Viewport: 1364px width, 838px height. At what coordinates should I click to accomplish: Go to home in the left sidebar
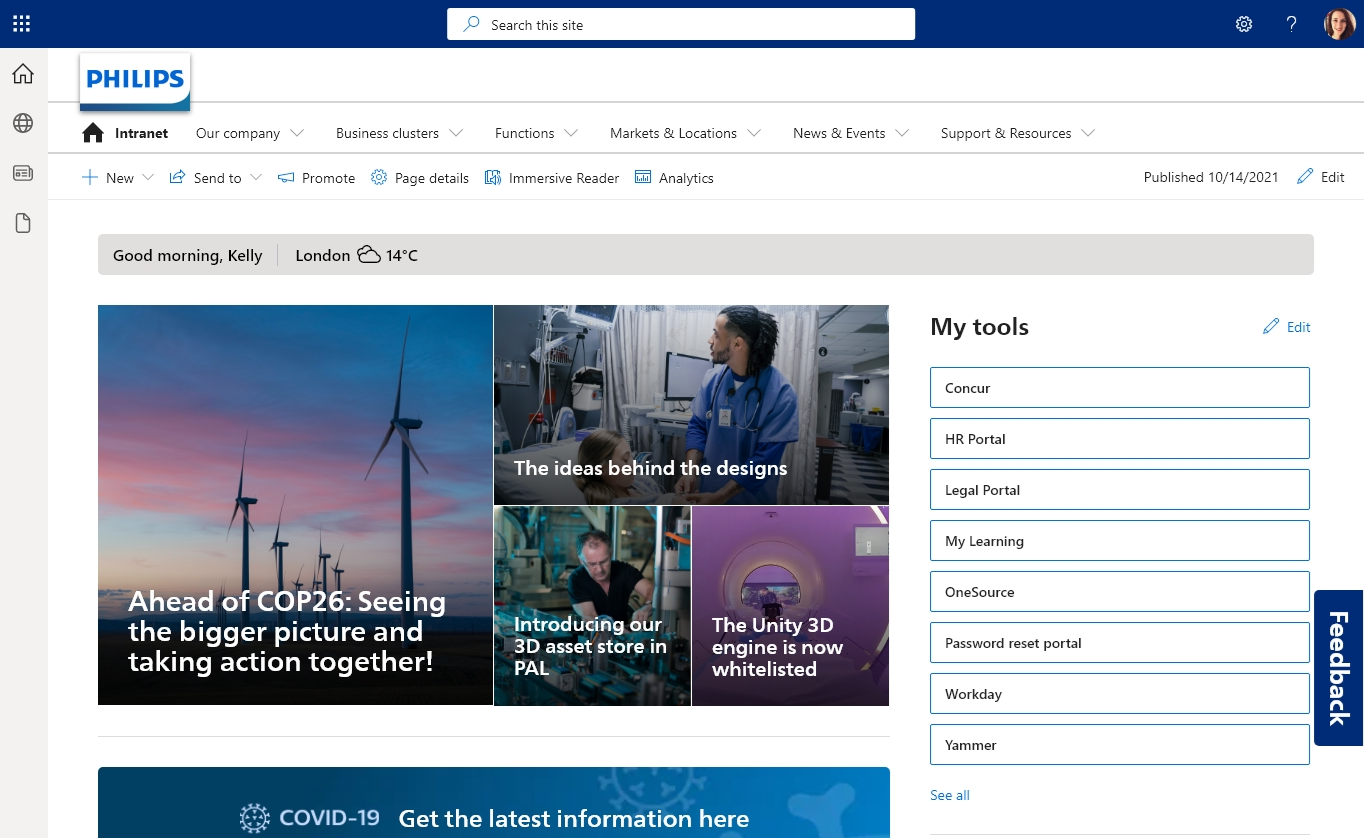coord(23,74)
